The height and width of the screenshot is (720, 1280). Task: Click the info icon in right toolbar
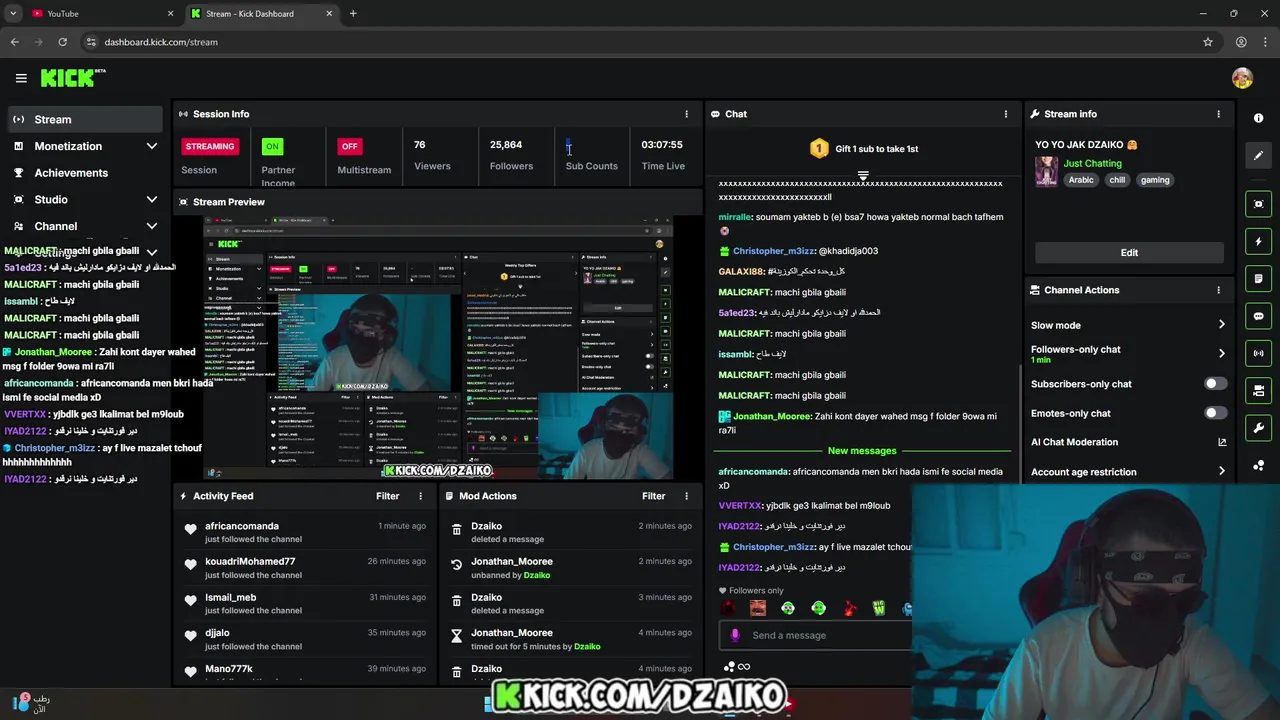tap(1258, 118)
